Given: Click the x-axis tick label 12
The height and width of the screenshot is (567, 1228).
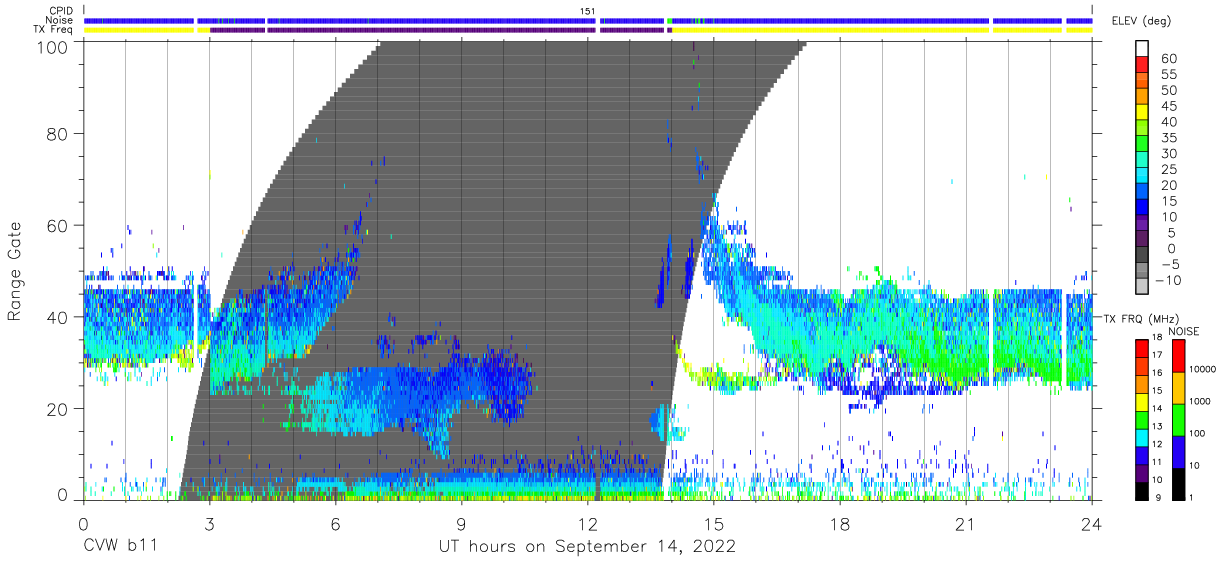Looking at the screenshot, I should [588, 524].
